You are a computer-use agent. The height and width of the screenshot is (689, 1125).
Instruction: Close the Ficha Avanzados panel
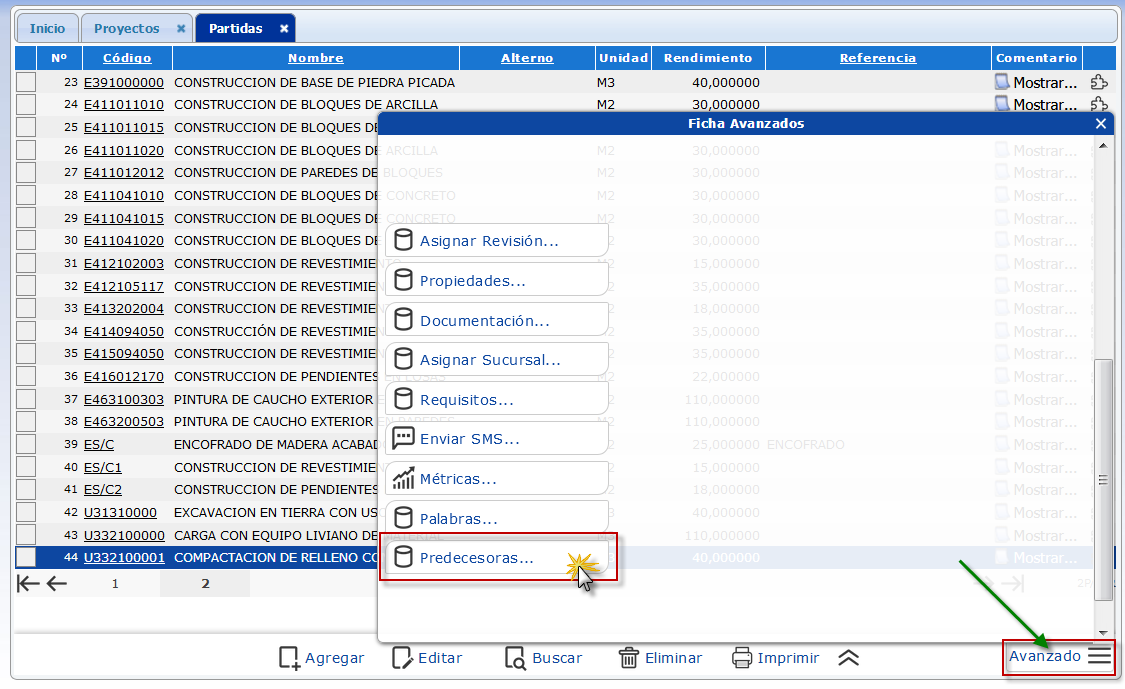point(1101,123)
